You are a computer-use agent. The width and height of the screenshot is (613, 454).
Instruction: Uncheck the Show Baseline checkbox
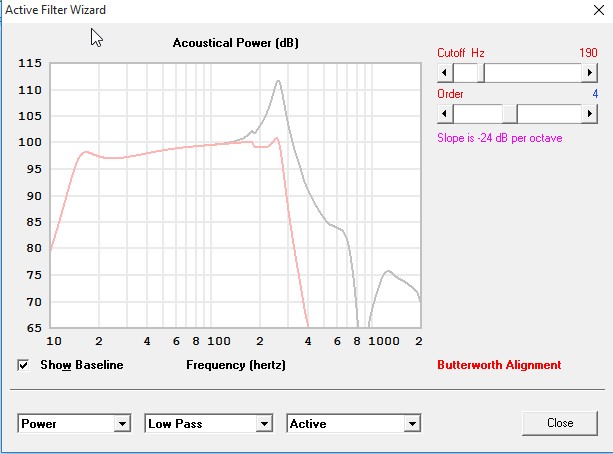pyautogui.click(x=23, y=365)
